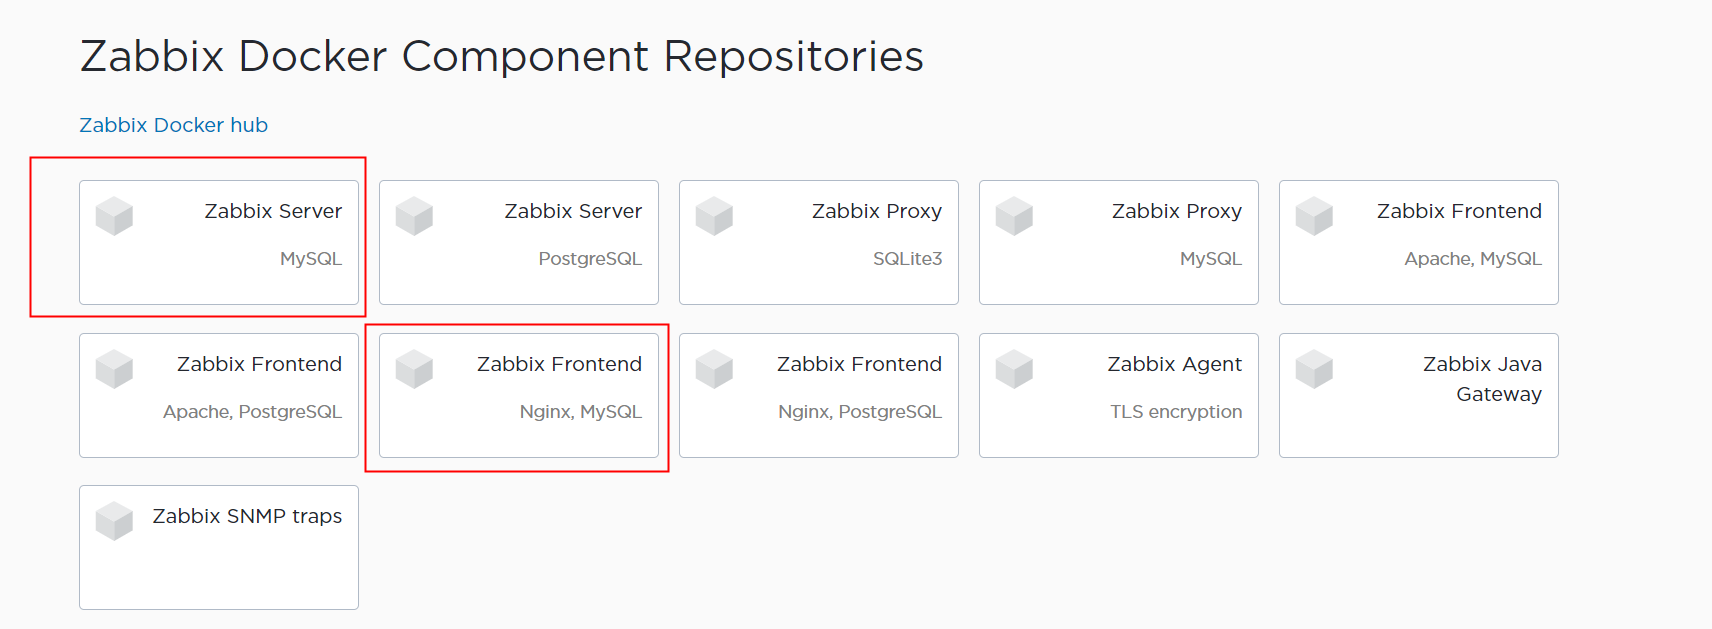Click the Zabbix Proxy MySQL cube icon

[1014, 215]
